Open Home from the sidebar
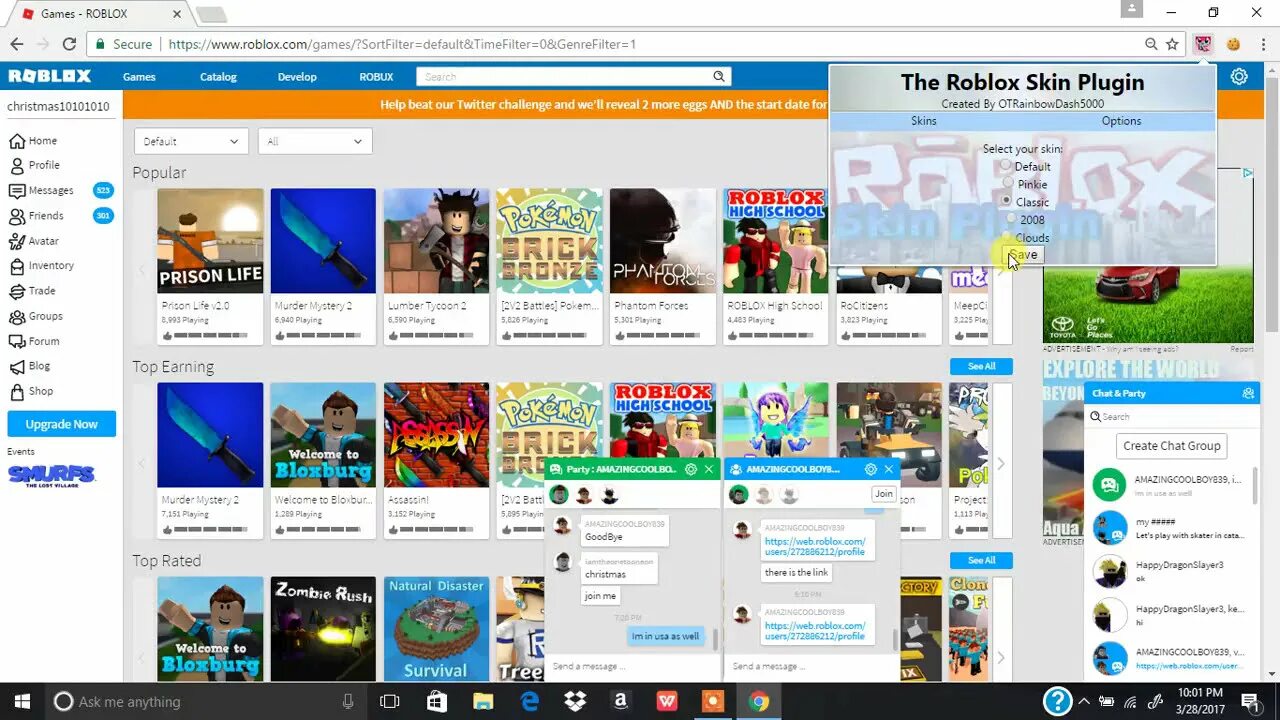The image size is (1280, 720). 33,141
